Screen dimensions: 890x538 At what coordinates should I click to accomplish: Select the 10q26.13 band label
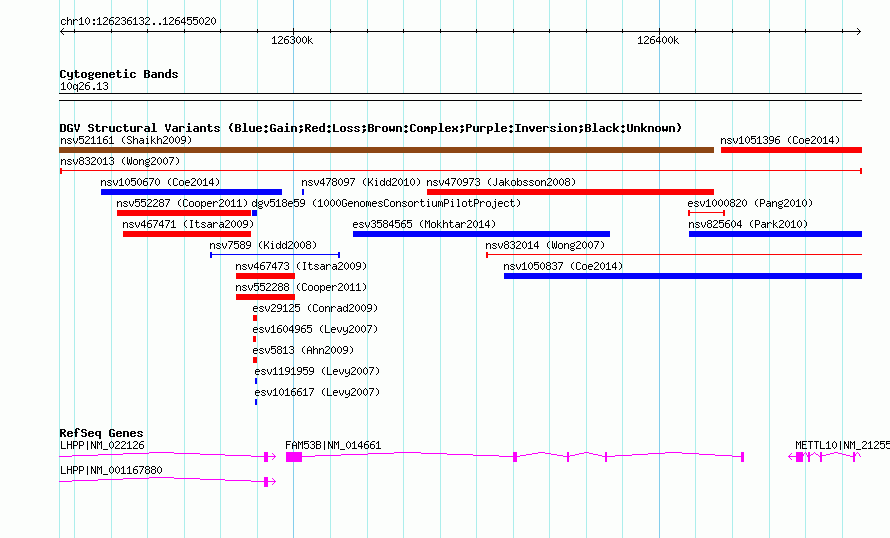(x=84, y=87)
